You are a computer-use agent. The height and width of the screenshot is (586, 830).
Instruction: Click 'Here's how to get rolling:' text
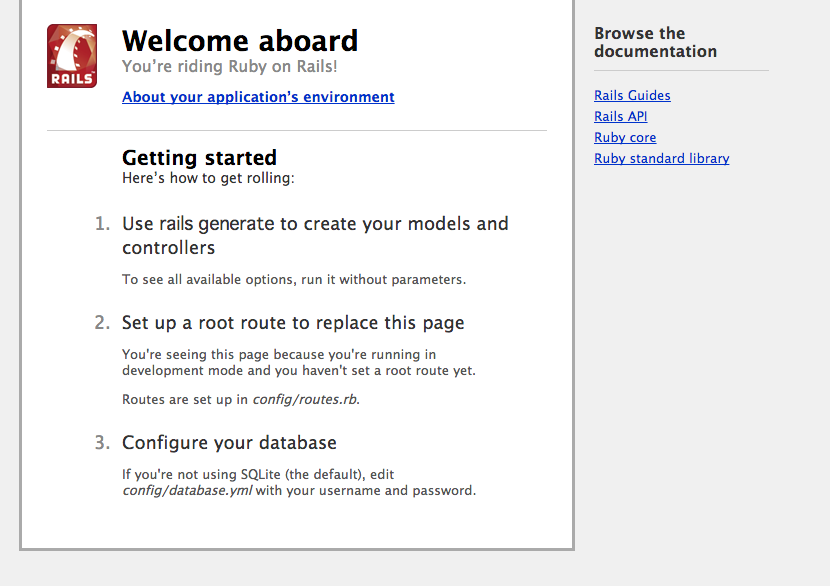pyautogui.click(x=208, y=178)
